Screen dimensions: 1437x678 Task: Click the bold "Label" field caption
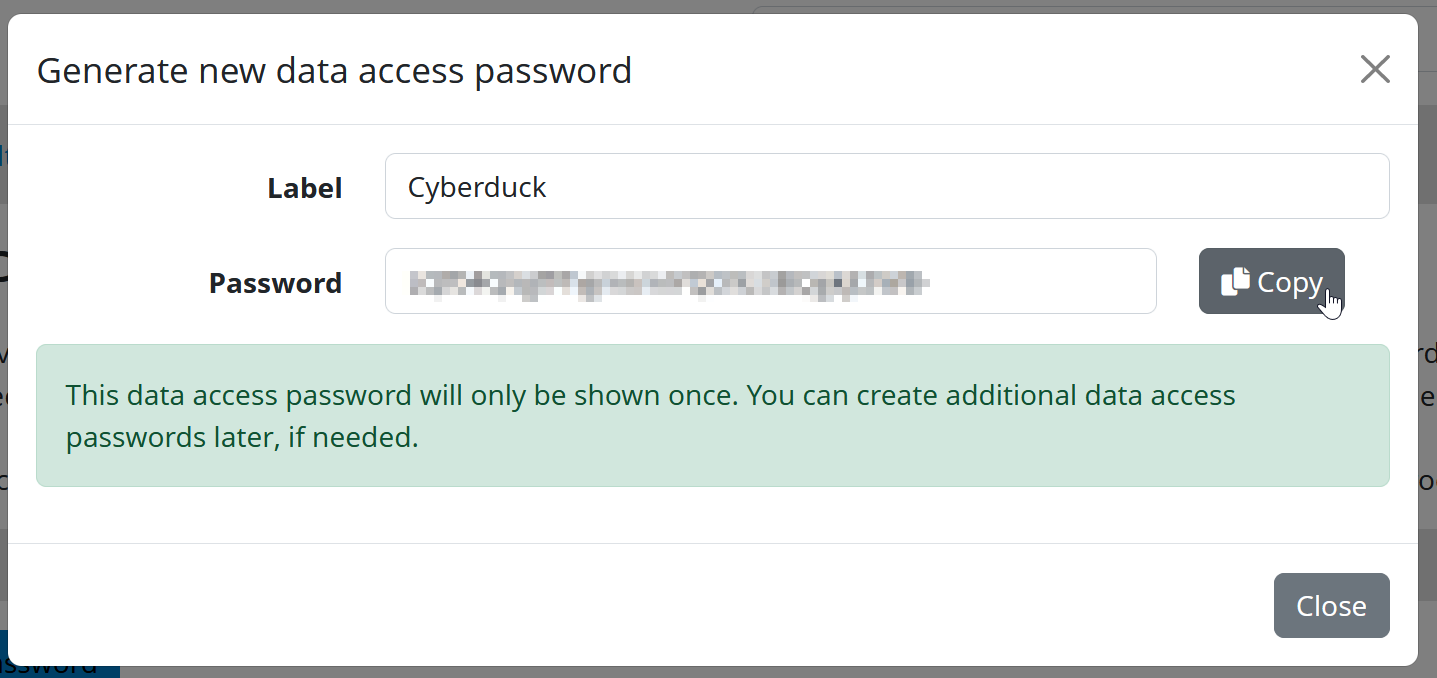pos(305,188)
